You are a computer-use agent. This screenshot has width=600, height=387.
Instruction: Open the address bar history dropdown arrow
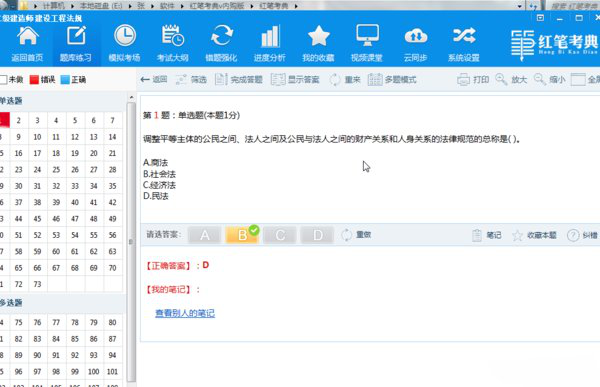pos(519,6)
